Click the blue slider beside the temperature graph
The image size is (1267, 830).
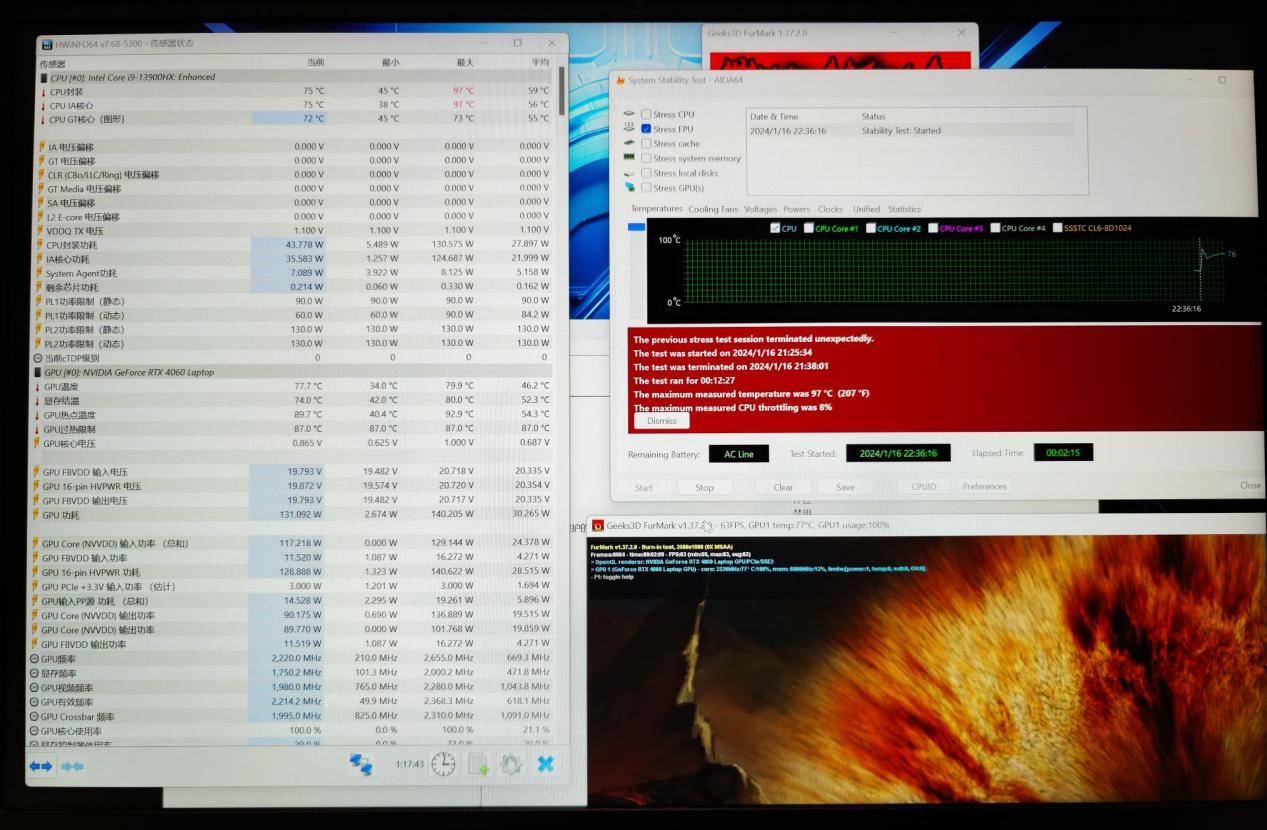[x=636, y=228]
